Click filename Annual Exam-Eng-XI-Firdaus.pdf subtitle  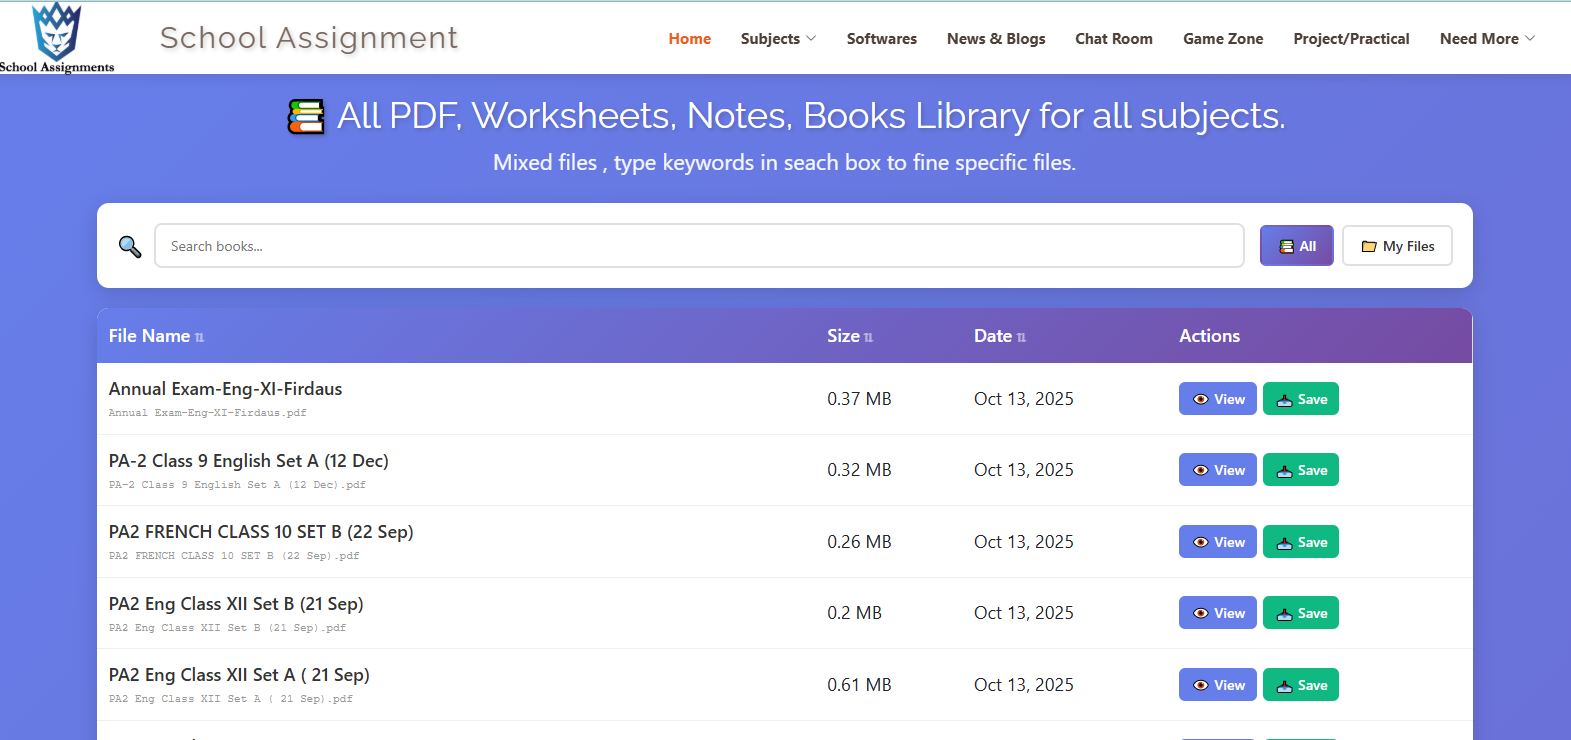[x=208, y=413]
